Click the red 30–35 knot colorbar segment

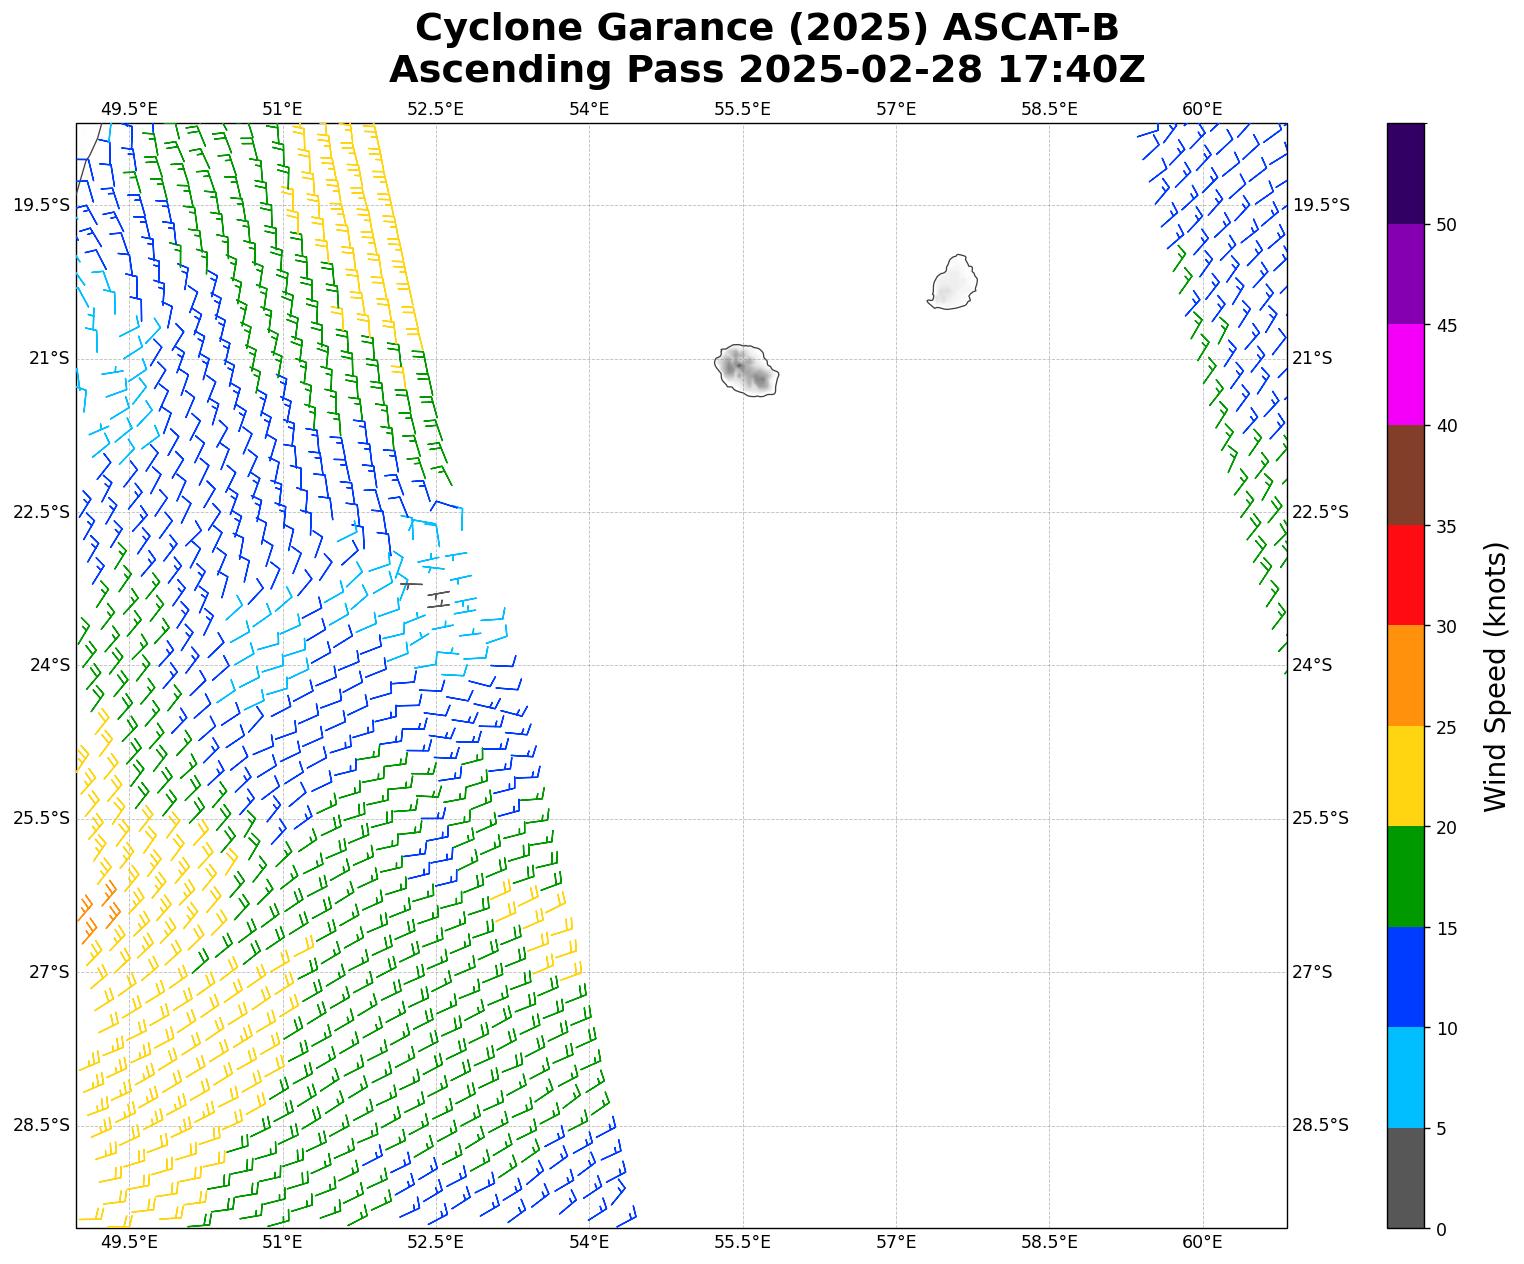coord(1405,575)
